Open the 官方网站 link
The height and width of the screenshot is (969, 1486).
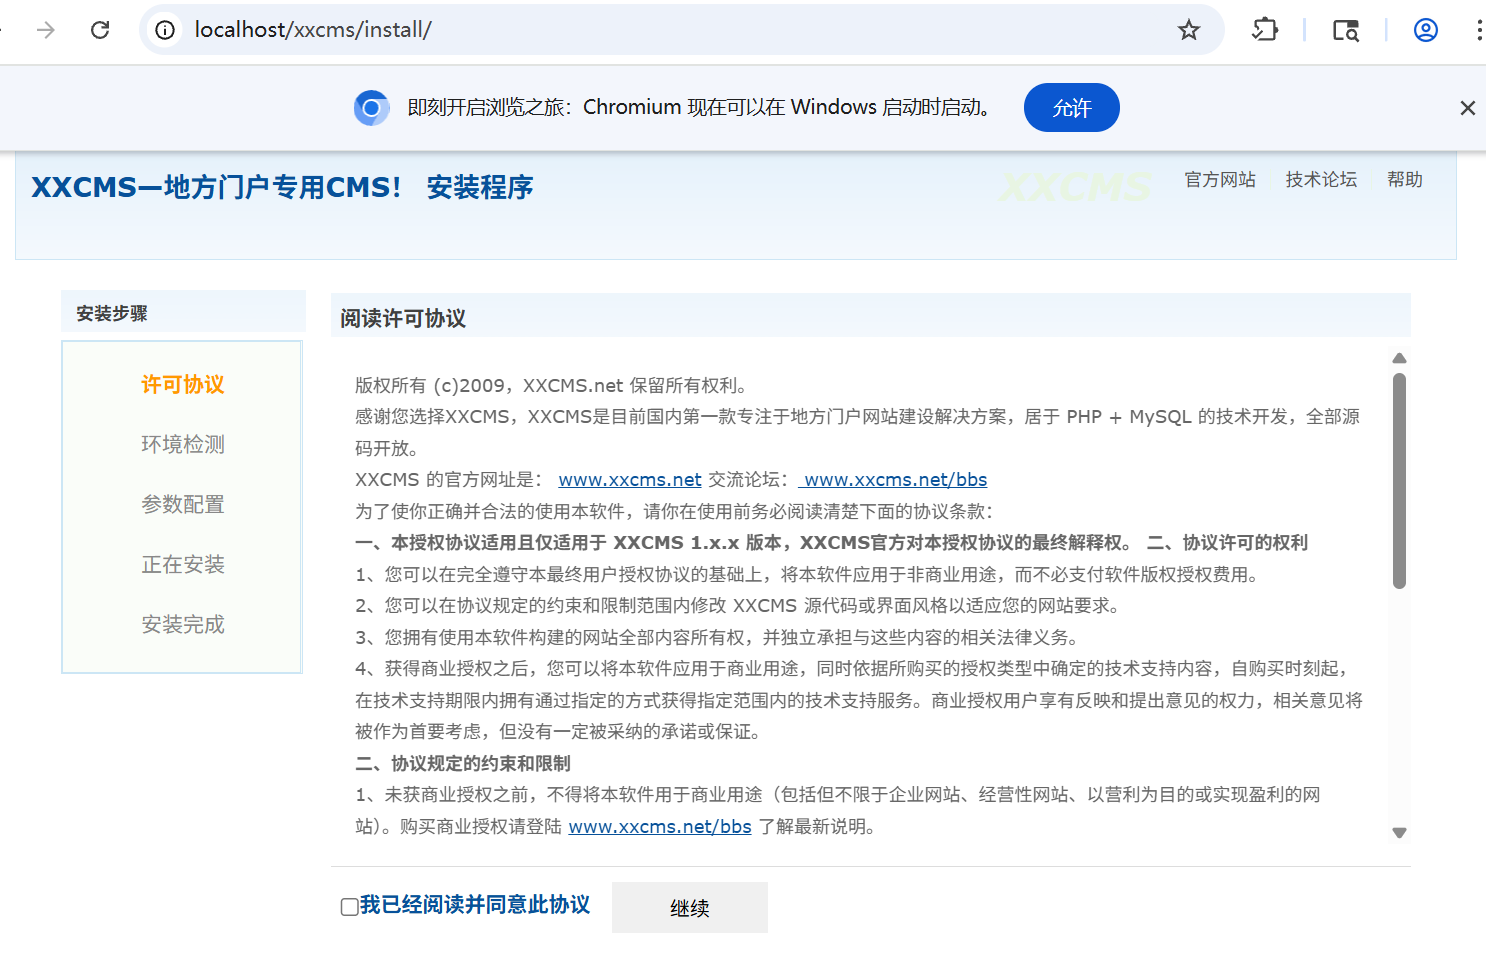pyautogui.click(x=1220, y=180)
